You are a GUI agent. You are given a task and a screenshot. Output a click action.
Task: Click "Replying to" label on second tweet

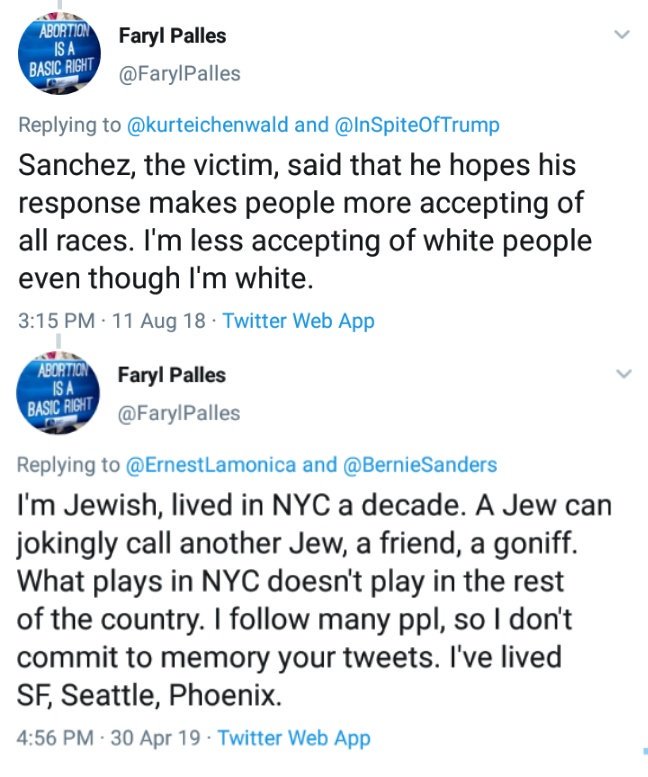[69, 464]
